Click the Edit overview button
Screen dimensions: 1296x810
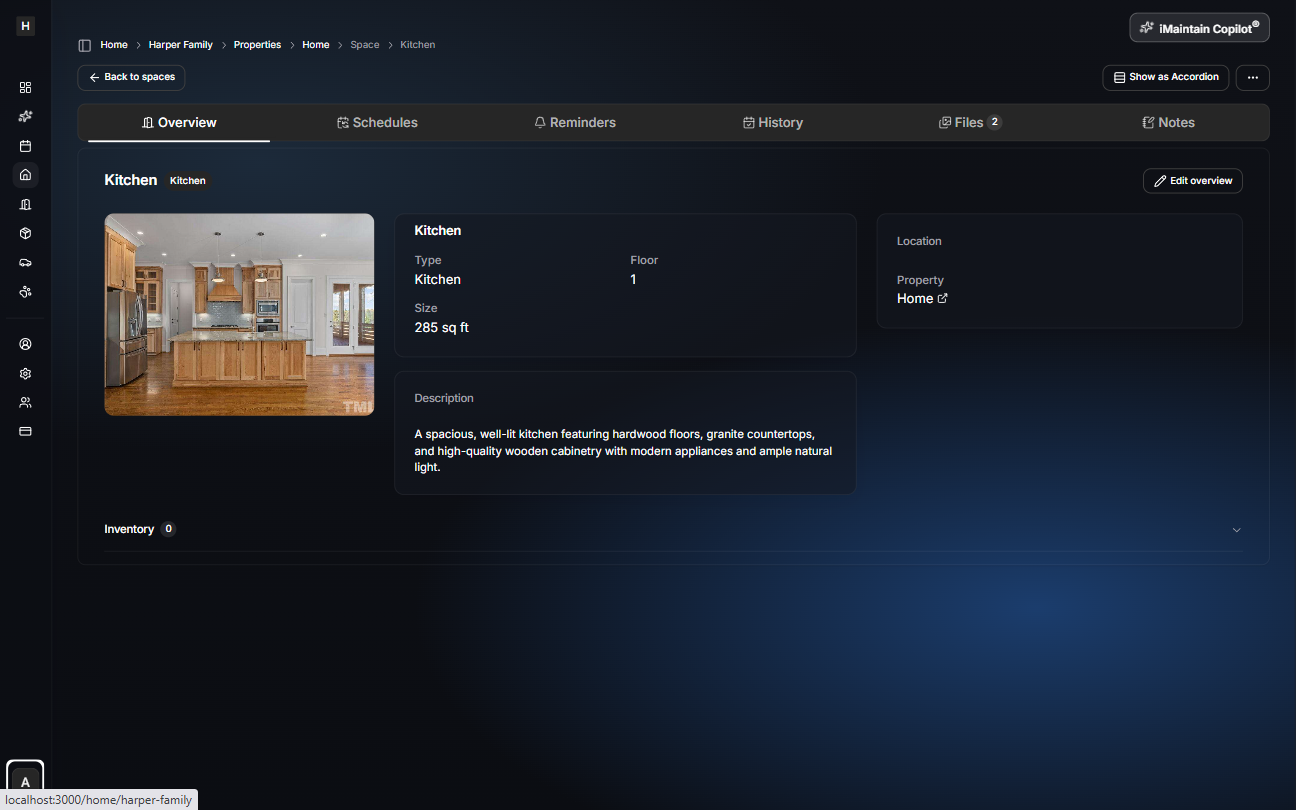pos(1192,180)
